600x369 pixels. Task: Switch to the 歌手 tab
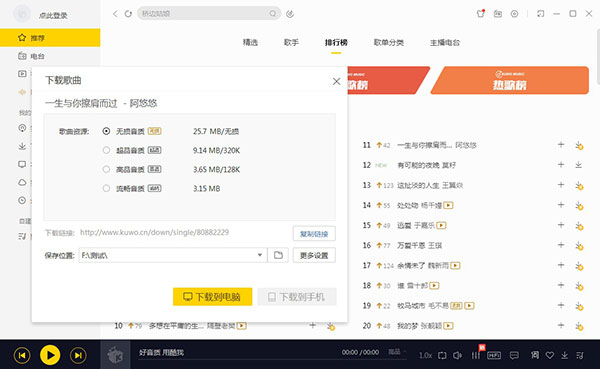pos(291,42)
